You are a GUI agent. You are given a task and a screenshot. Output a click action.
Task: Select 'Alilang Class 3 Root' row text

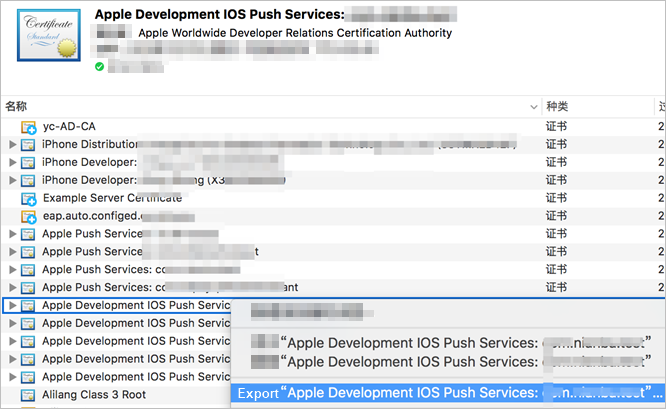(x=94, y=395)
